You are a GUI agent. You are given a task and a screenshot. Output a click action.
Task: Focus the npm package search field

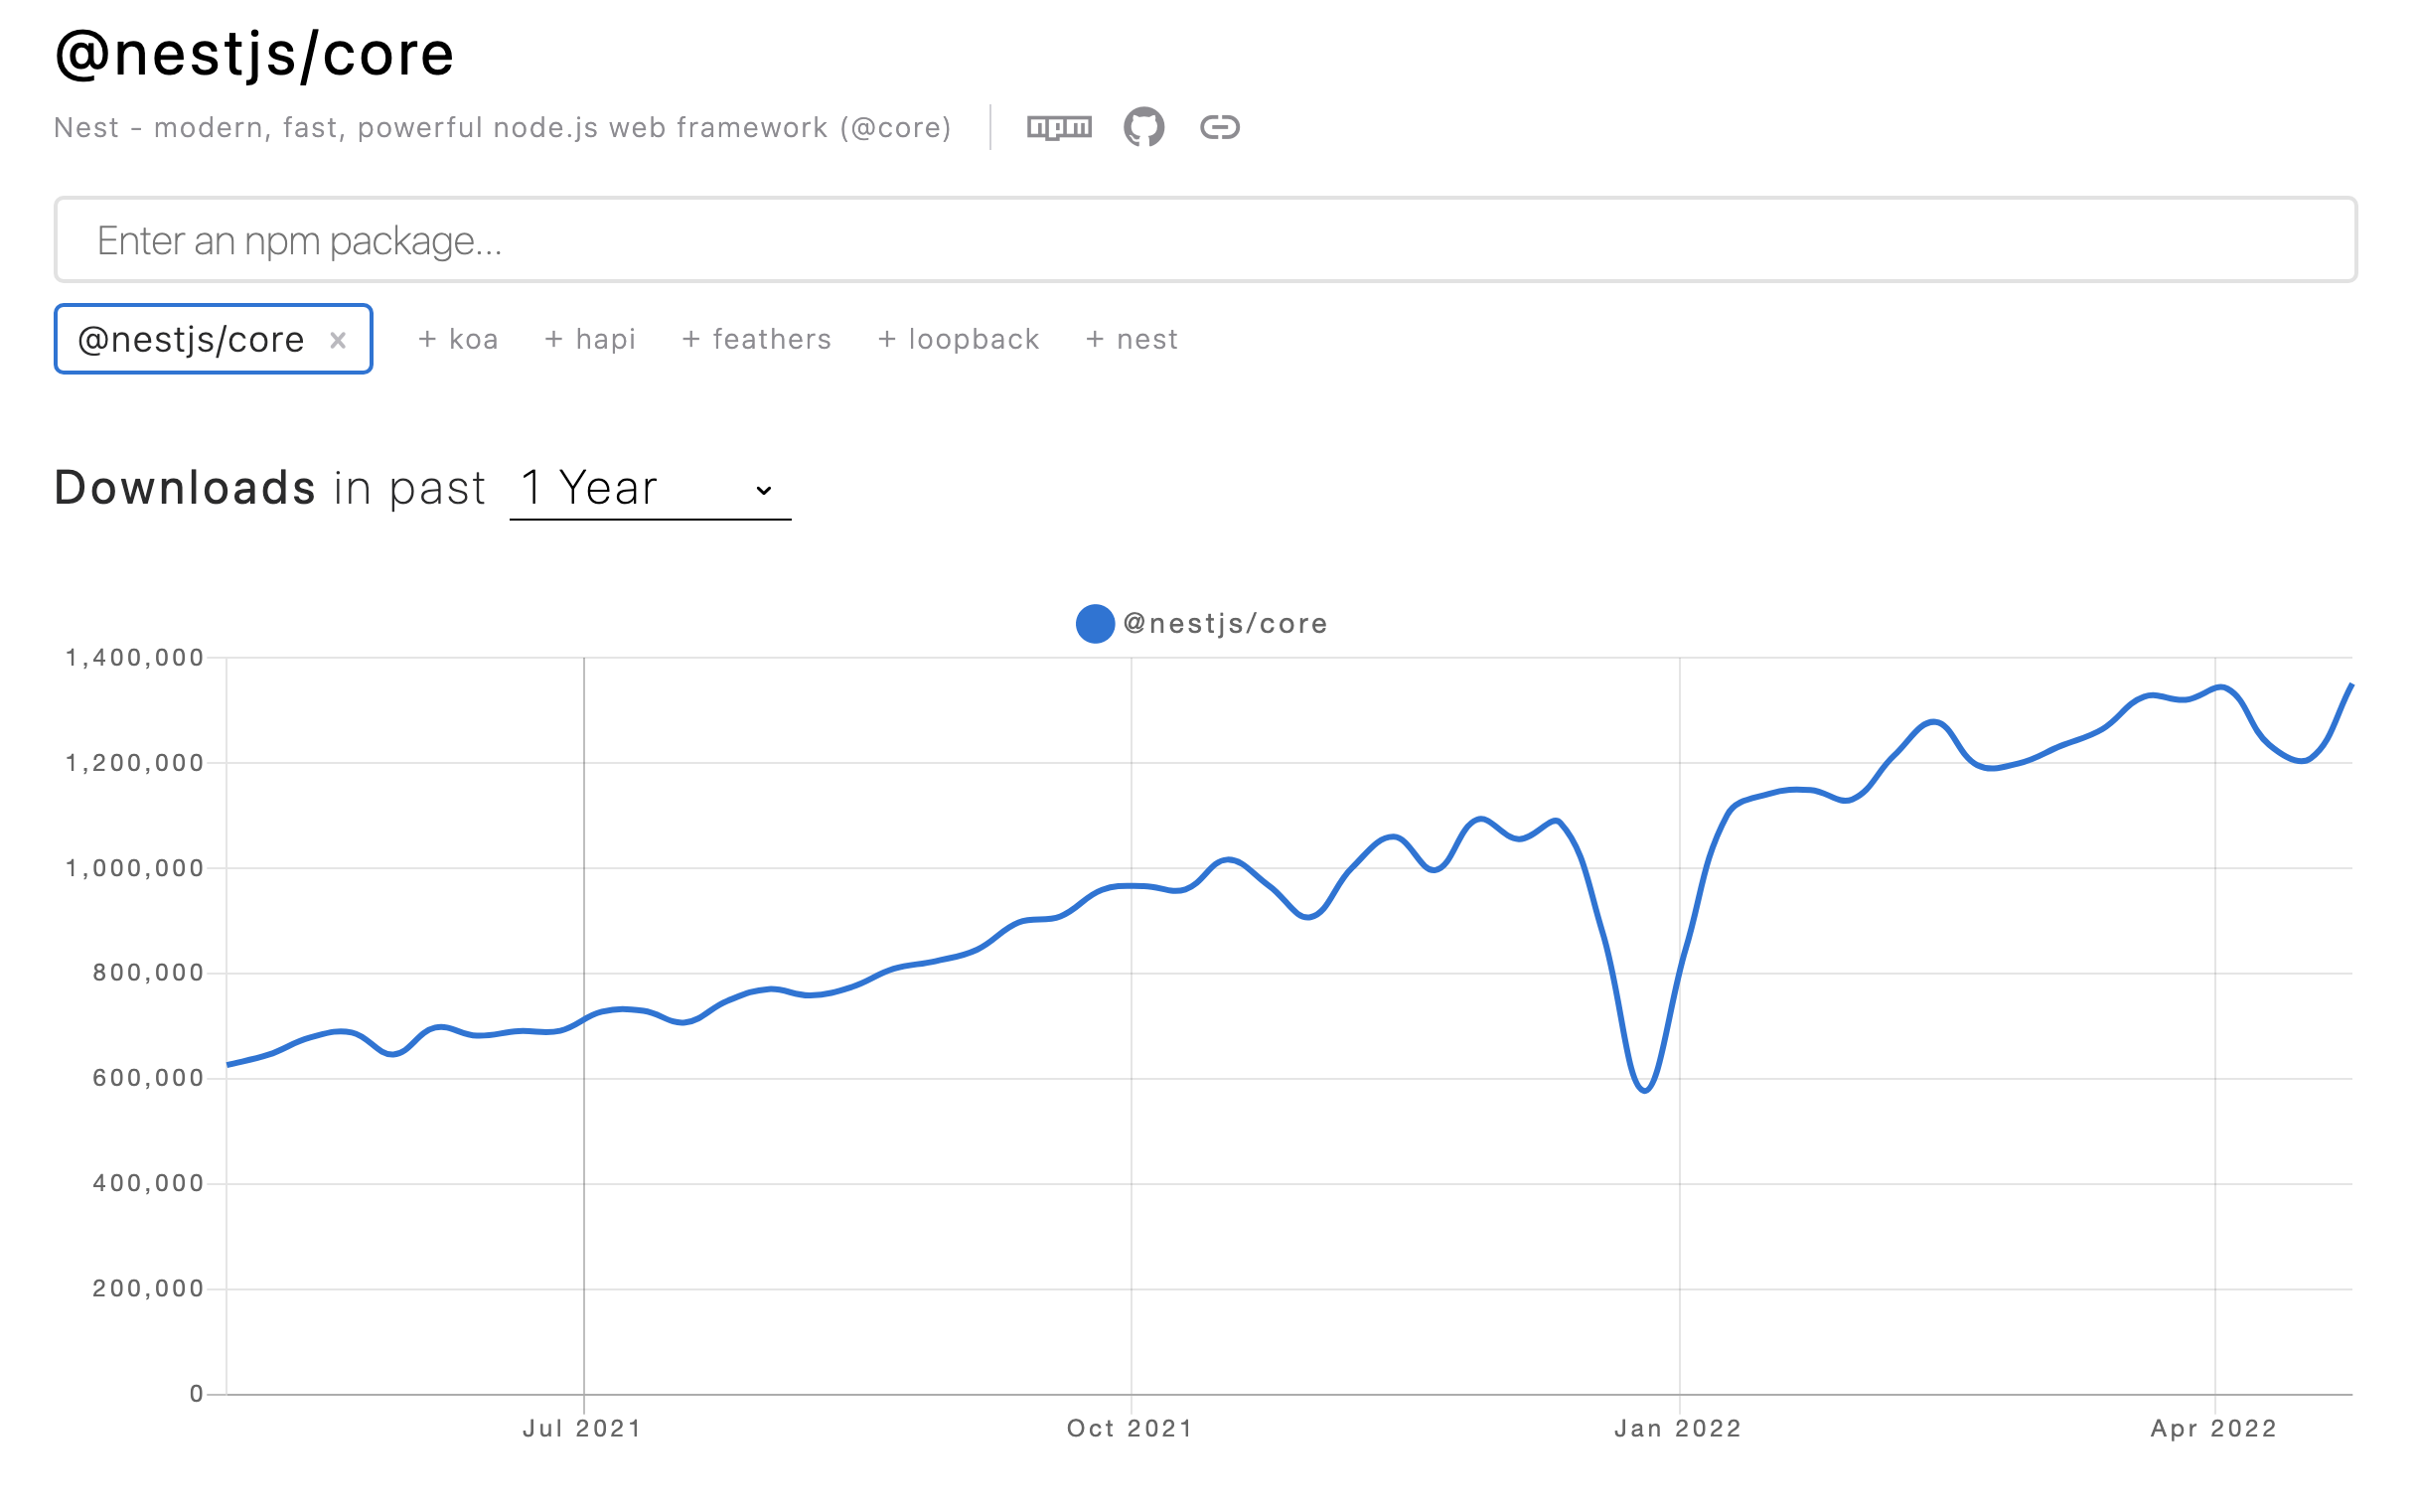1205,240
